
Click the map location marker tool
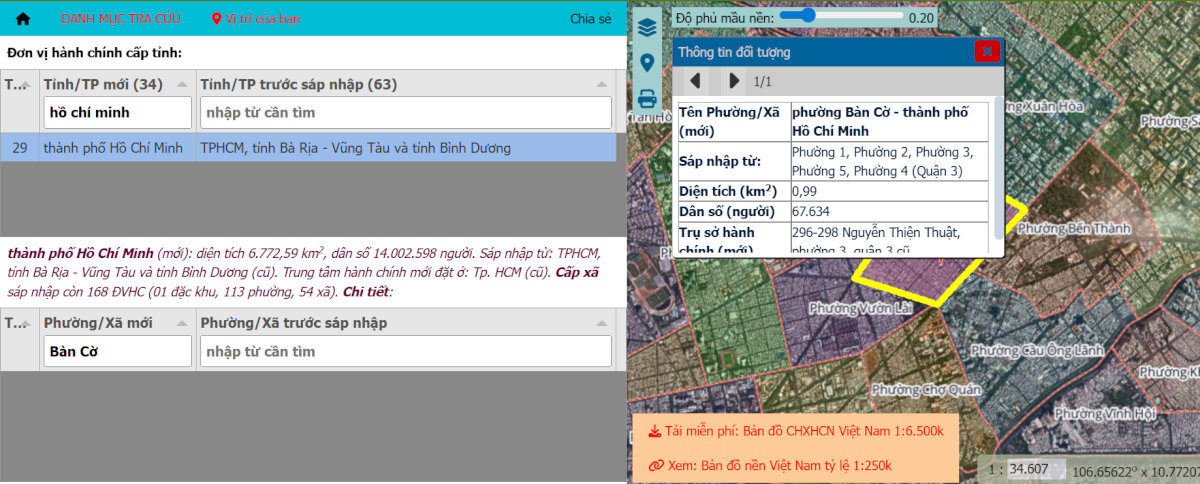647,63
